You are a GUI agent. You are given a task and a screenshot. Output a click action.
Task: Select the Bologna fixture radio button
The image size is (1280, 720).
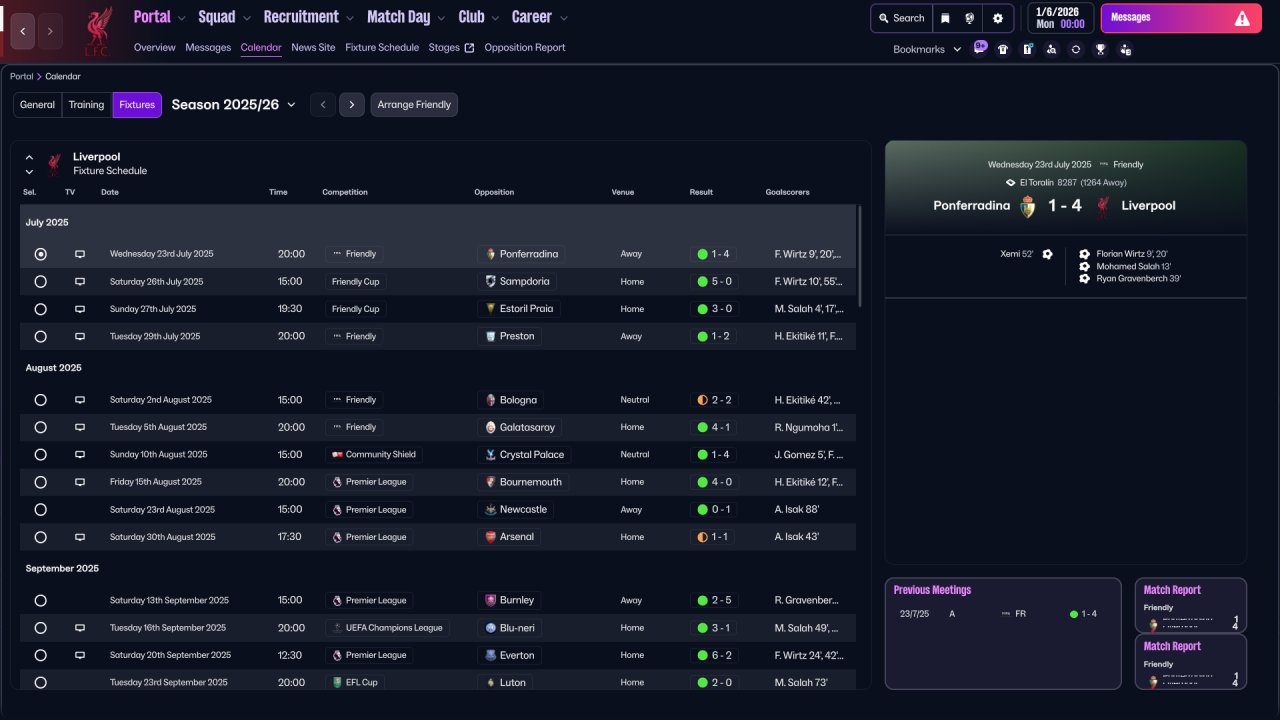point(40,400)
